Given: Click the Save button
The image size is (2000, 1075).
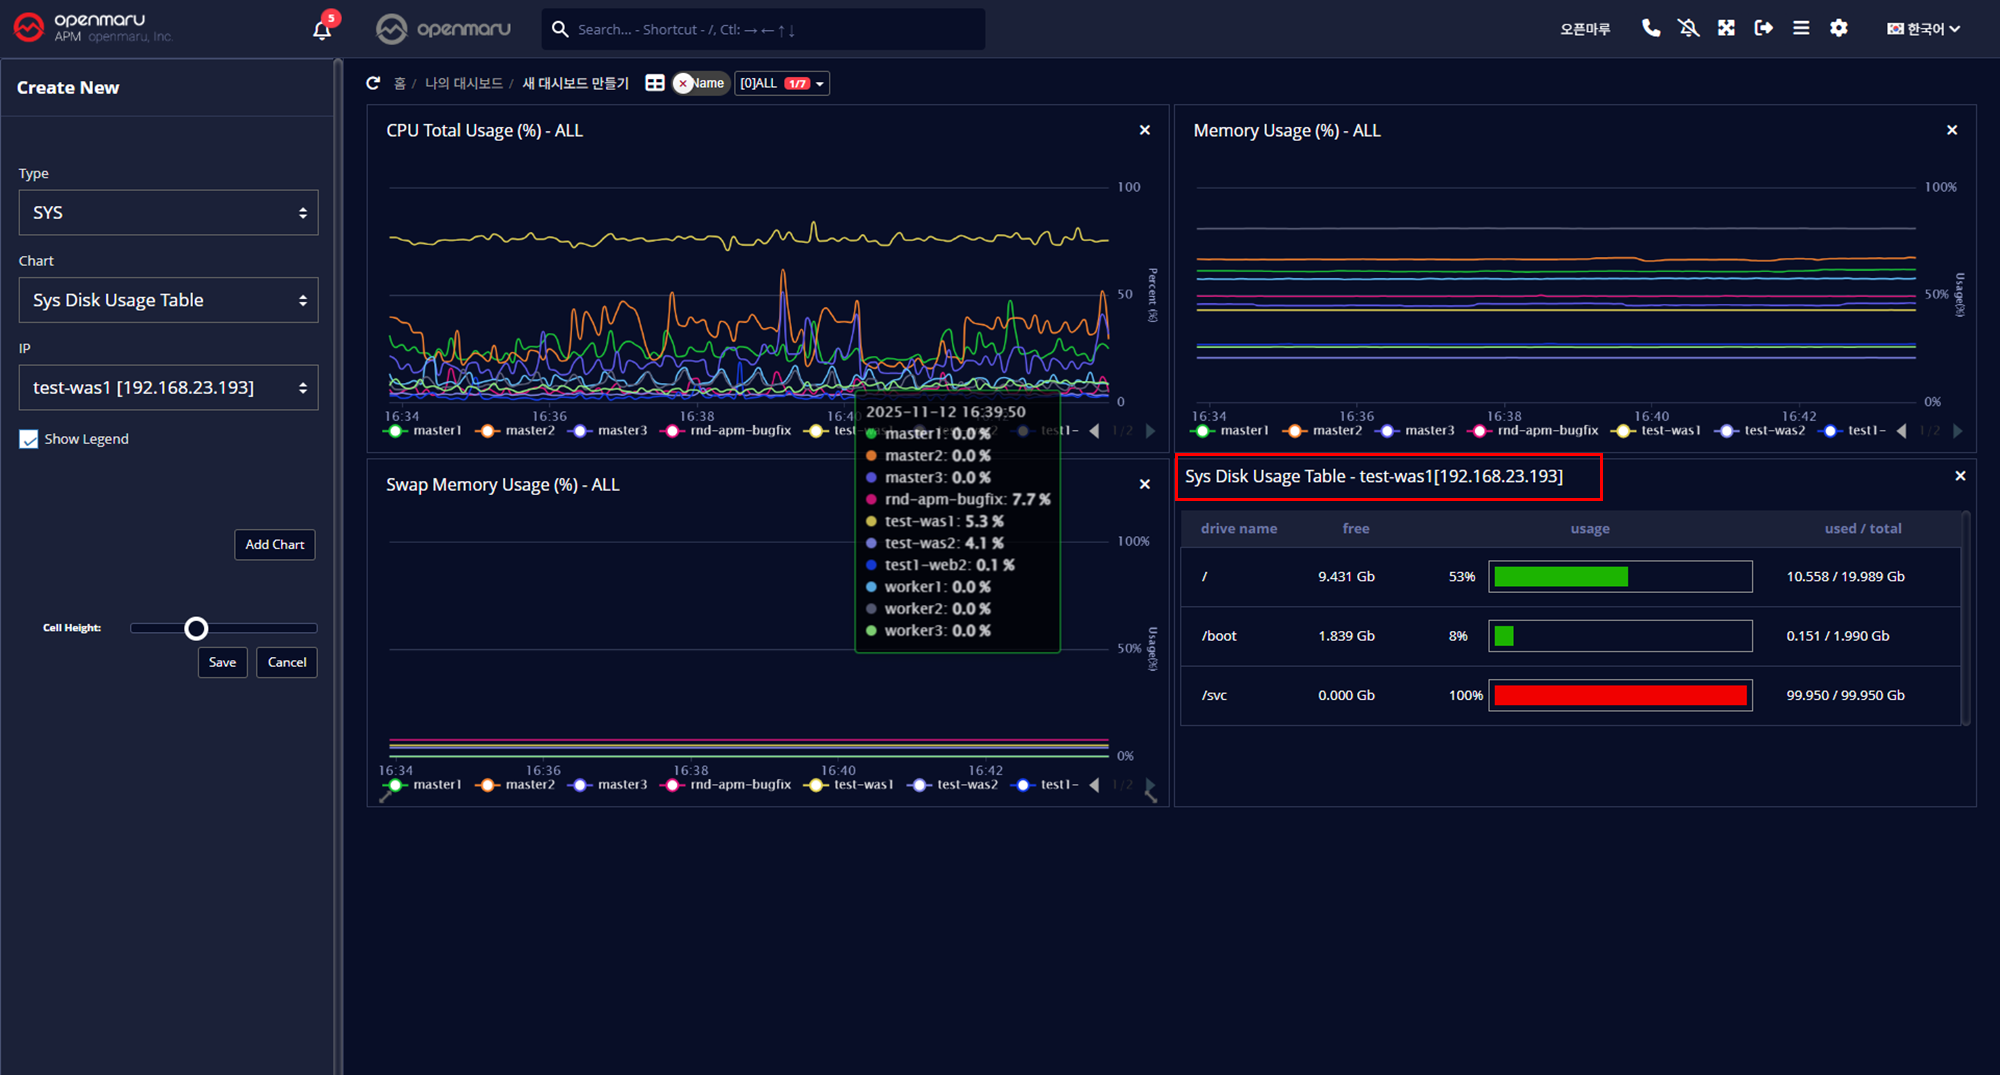Looking at the screenshot, I should [222, 662].
